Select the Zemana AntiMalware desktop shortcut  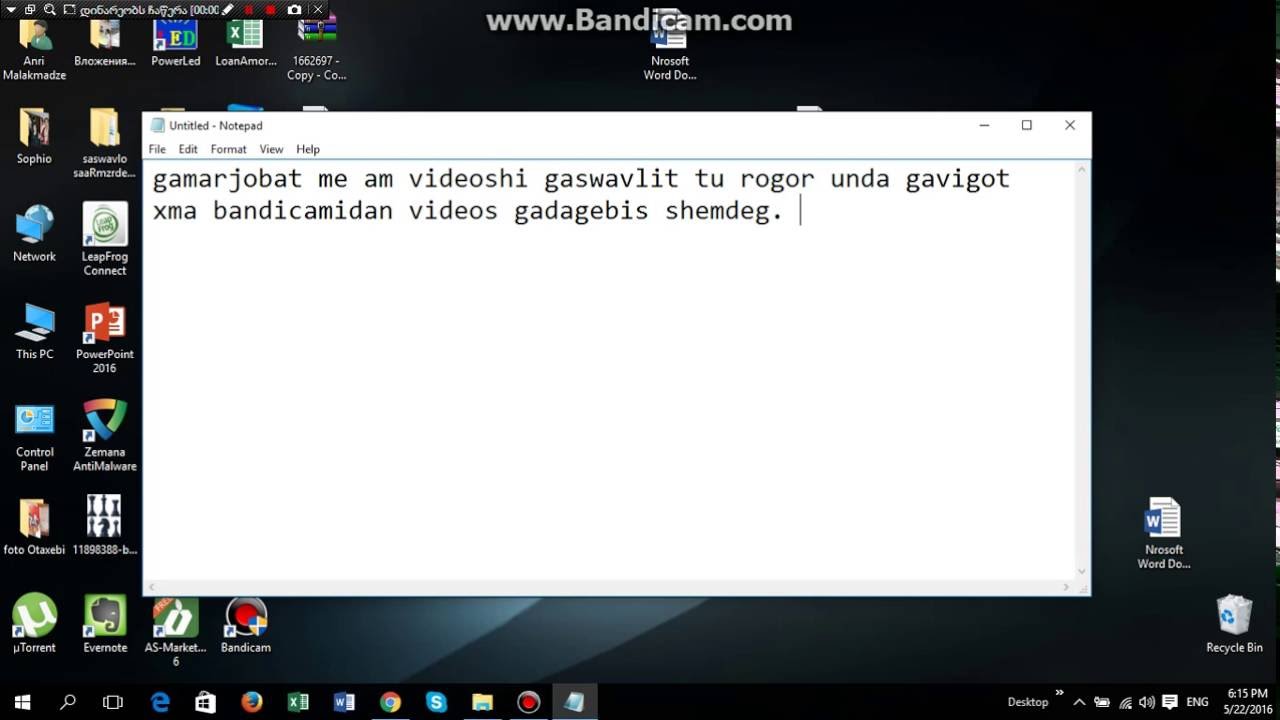[105, 436]
